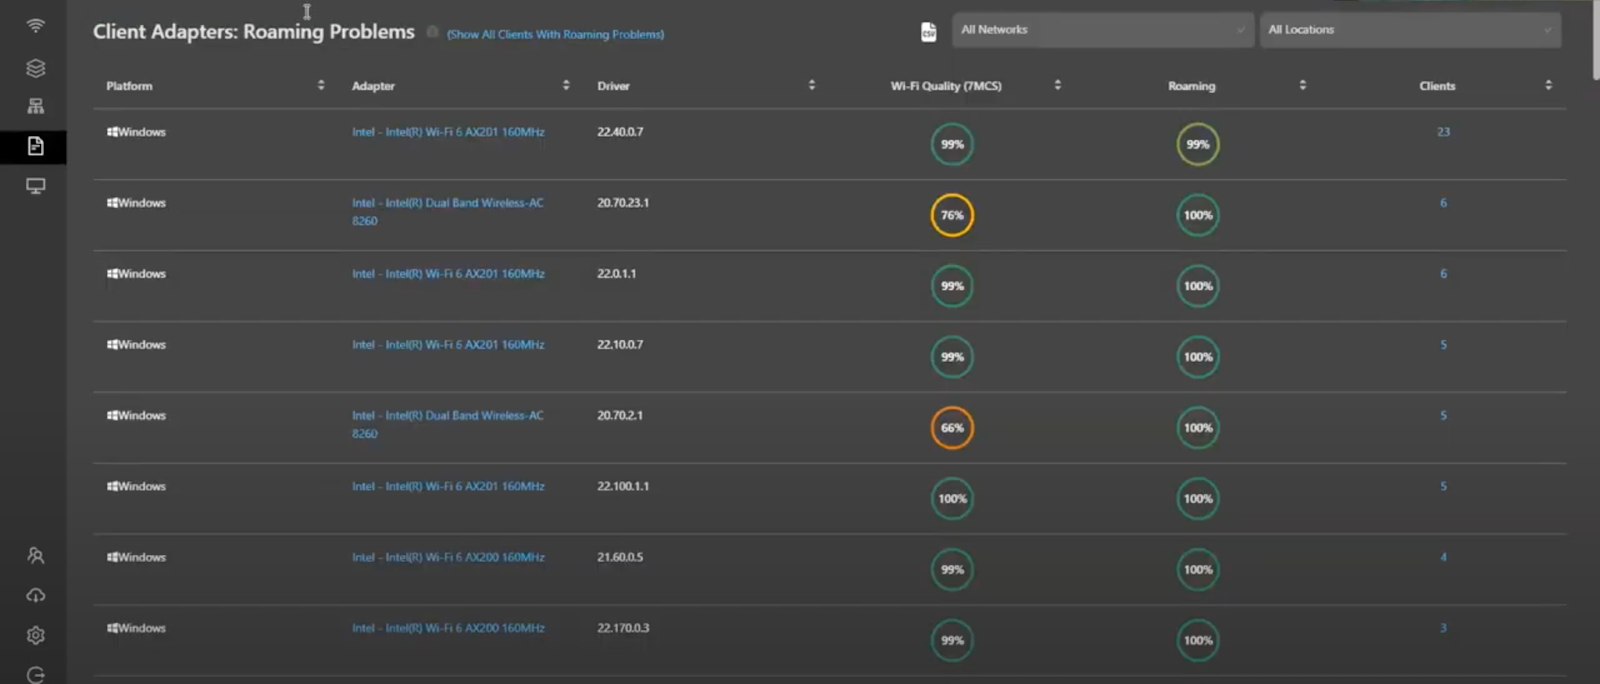Image resolution: width=1600 pixels, height=684 pixels.
Task: Export table using CSV icon
Action: (928, 32)
